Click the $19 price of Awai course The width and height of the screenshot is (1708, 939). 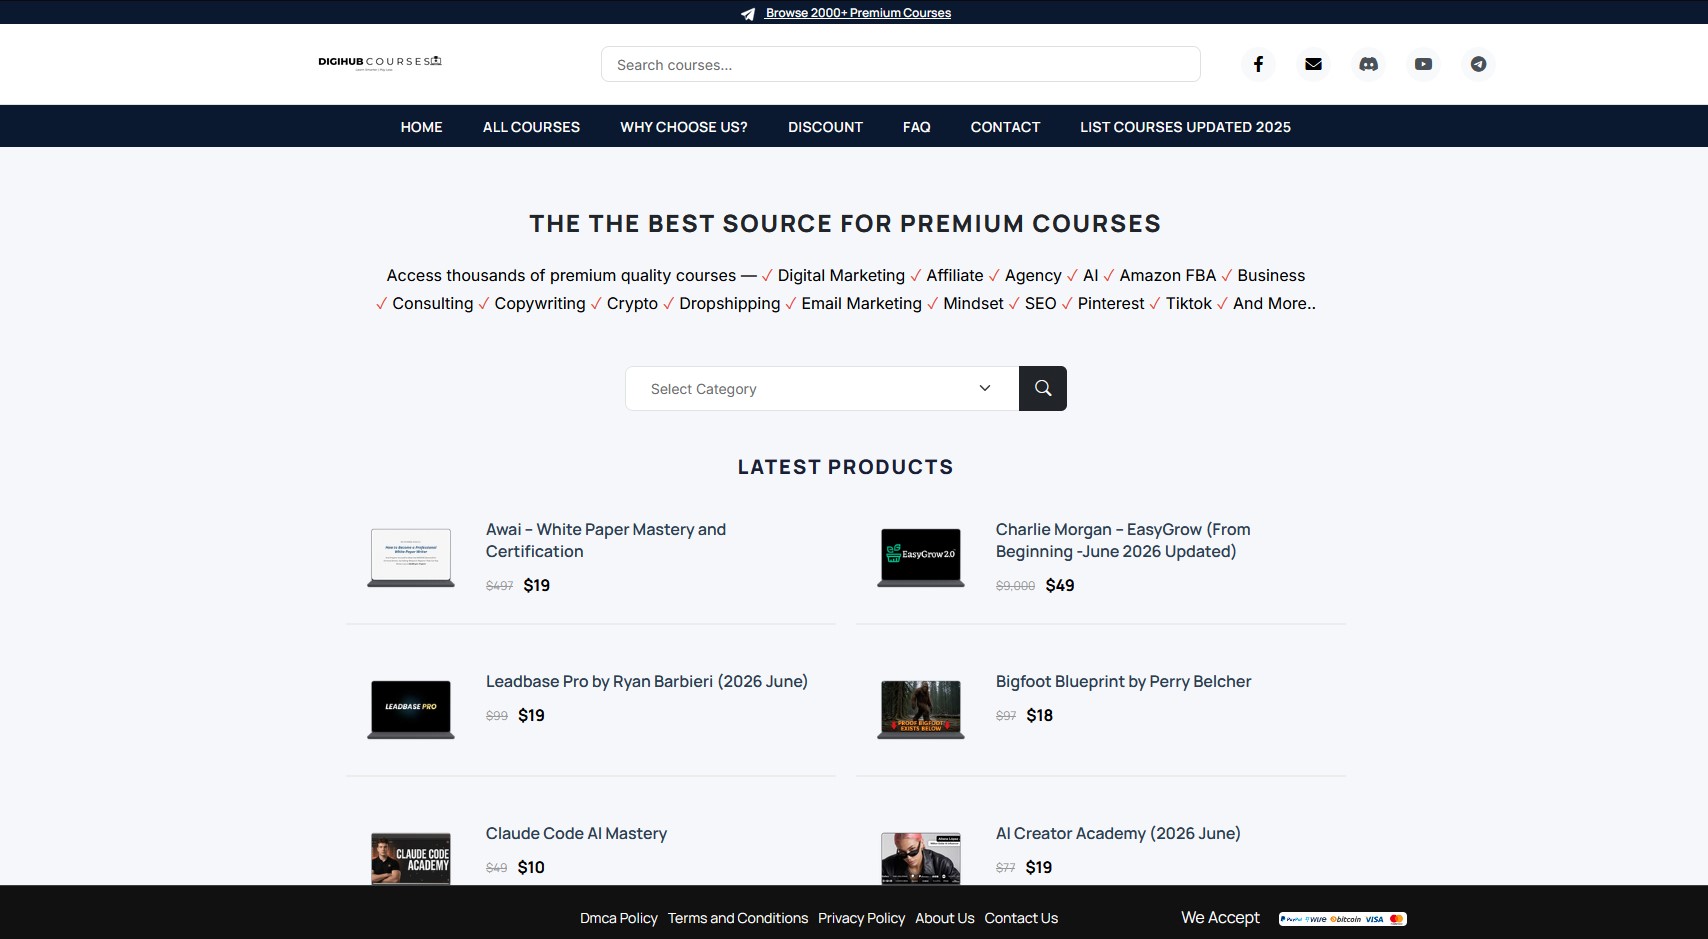[537, 585]
